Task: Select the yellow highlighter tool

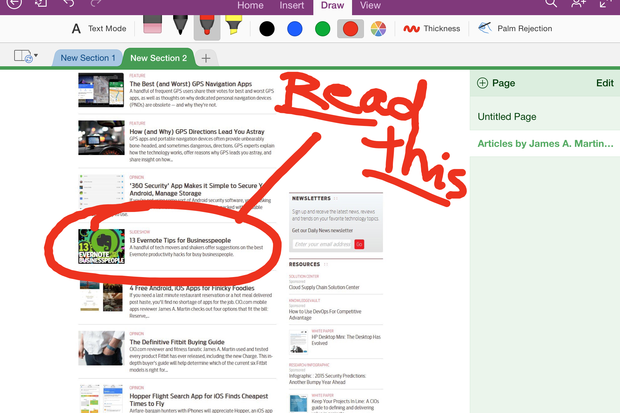Action: tap(234, 25)
